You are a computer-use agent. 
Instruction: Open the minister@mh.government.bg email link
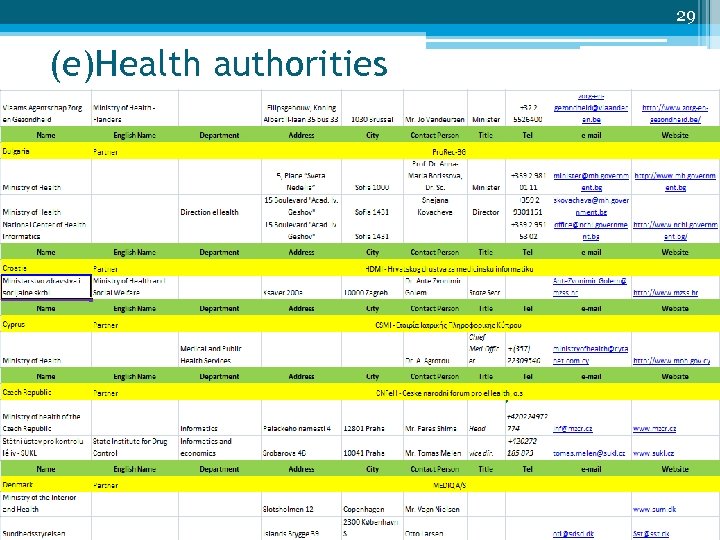coord(591,181)
